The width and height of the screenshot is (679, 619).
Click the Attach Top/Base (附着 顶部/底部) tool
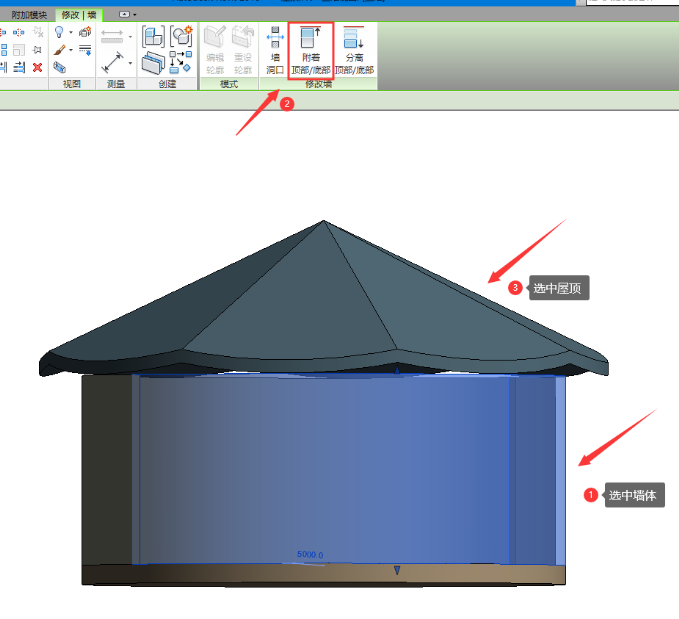[310, 51]
